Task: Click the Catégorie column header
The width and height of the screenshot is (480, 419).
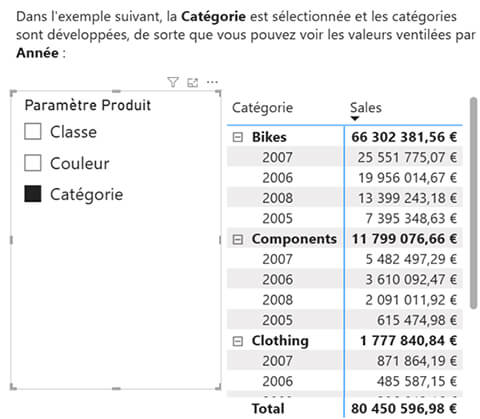Action: click(263, 108)
